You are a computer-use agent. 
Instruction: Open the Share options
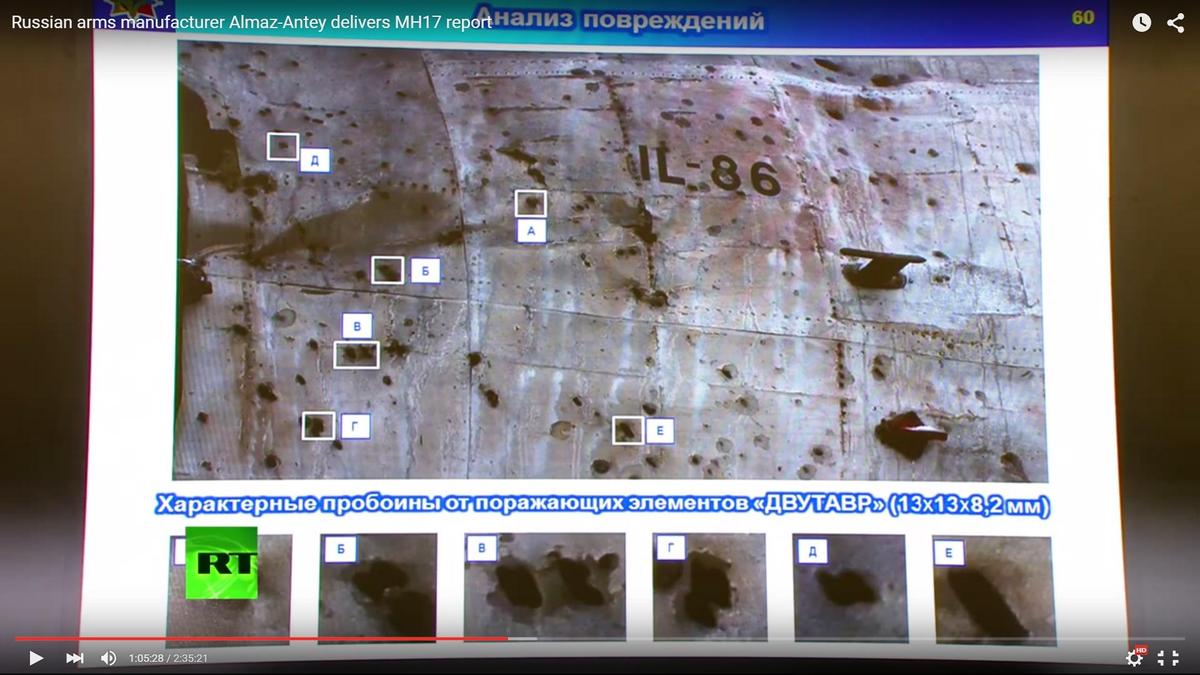[1176, 22]
